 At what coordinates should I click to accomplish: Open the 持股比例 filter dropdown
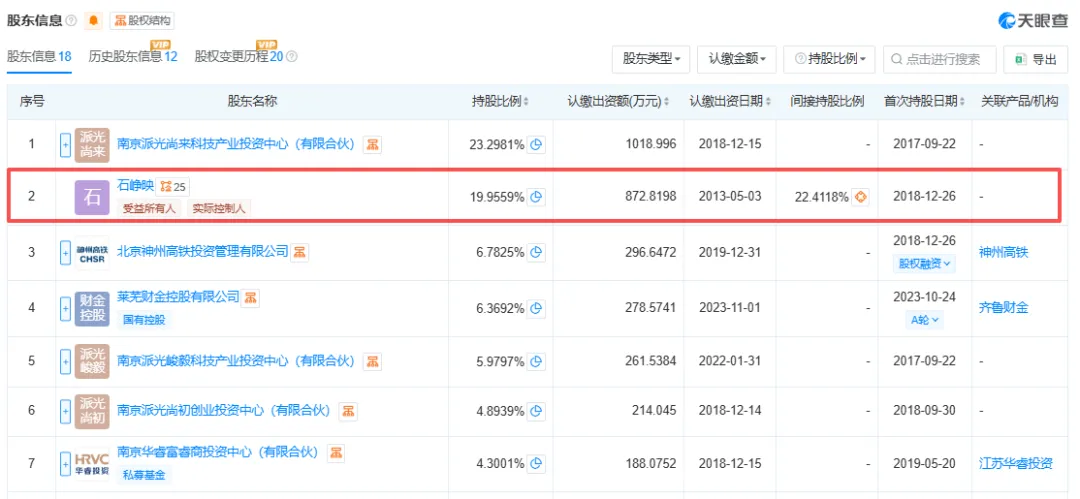coord(829,59)
